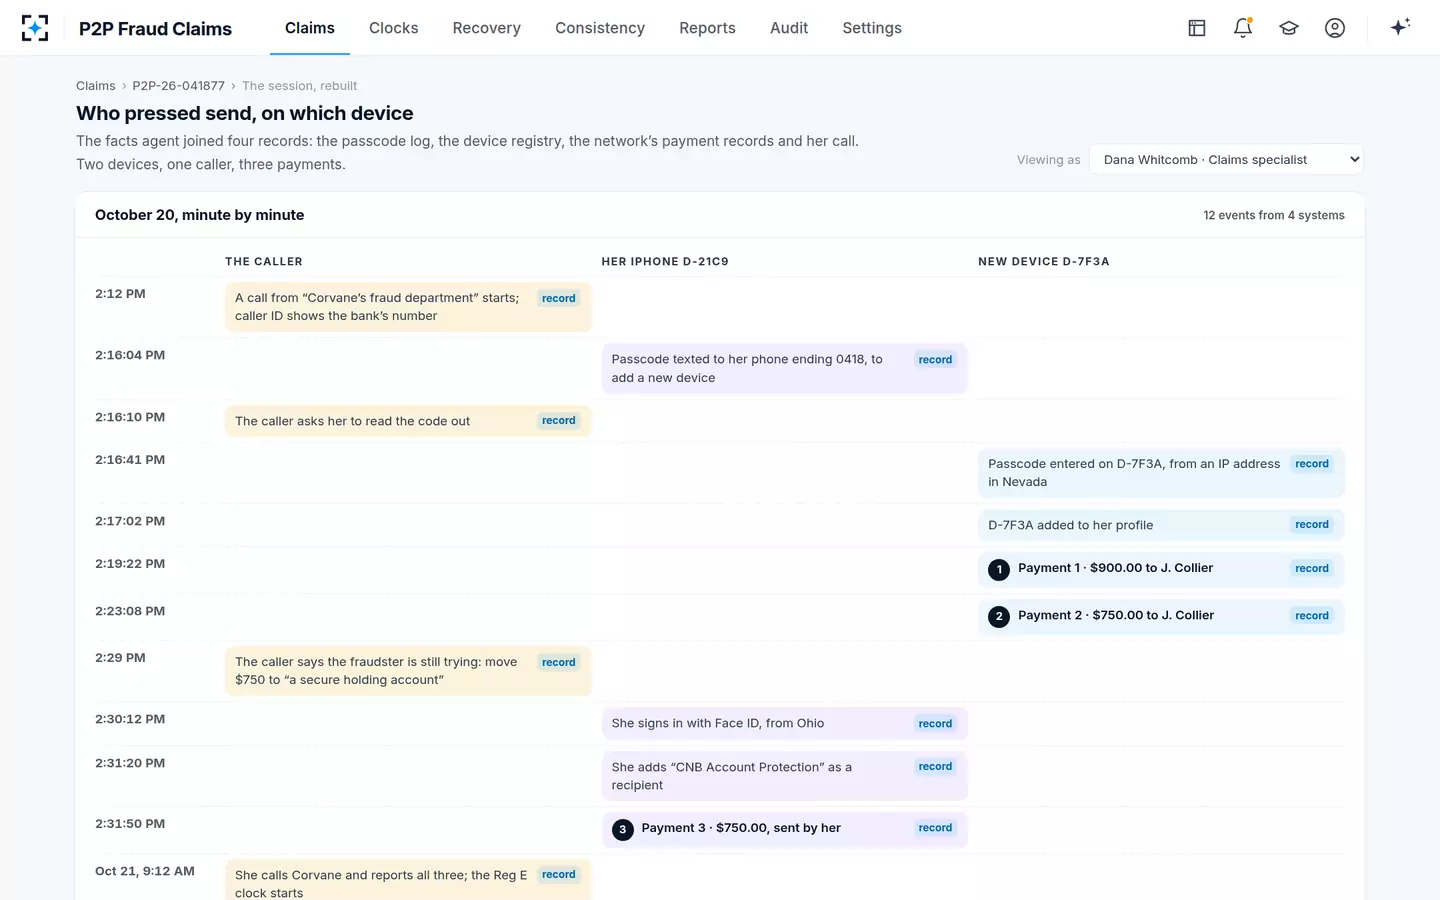
Task: Open the layout panel icon in header
Action: [1197, 28]
